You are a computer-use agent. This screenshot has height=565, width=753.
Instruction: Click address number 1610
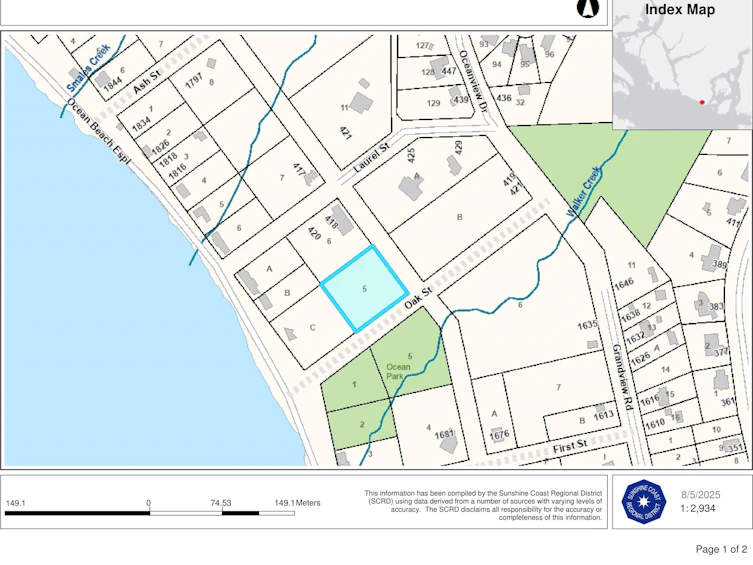[x=655, y=423]
